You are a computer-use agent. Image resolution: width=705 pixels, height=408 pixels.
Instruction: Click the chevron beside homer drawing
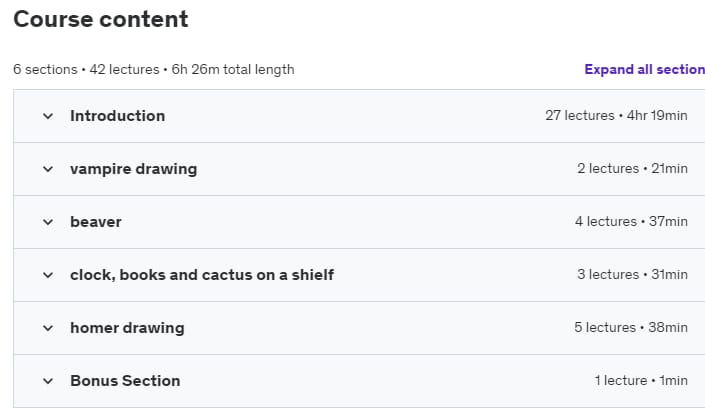(48, 328)
